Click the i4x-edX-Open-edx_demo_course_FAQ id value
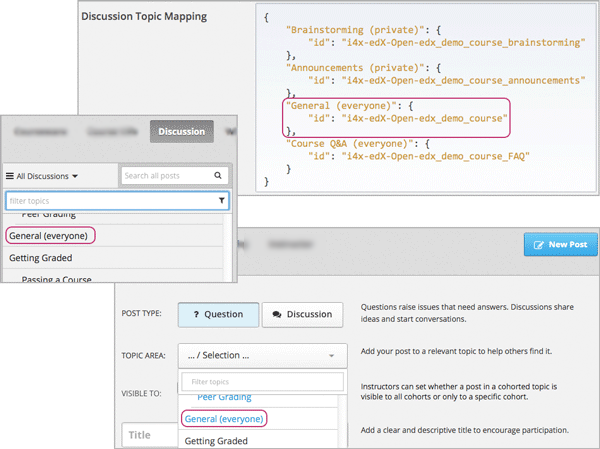 click(x=435, y=156)
